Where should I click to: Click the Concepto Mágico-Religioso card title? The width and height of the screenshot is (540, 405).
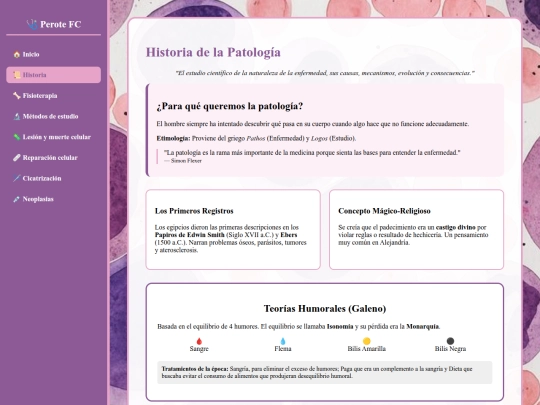point(384,211)
